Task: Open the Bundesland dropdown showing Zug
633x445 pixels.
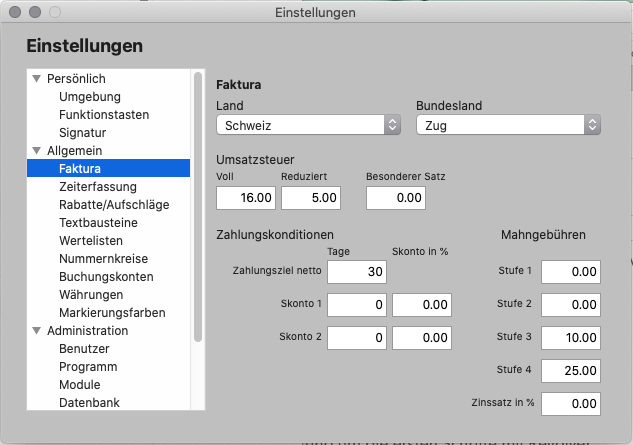Action: (x=508, y=125)
